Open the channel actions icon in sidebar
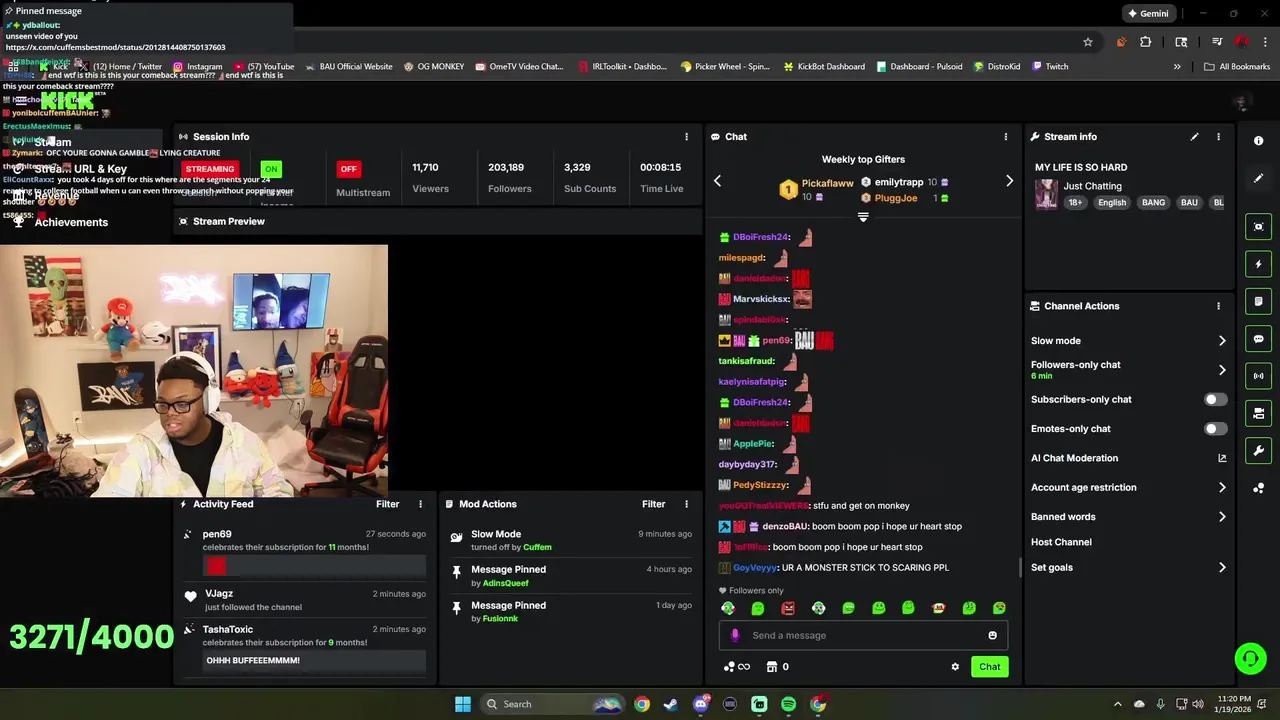1280x720 pixels. click(x=1258, y=413)
